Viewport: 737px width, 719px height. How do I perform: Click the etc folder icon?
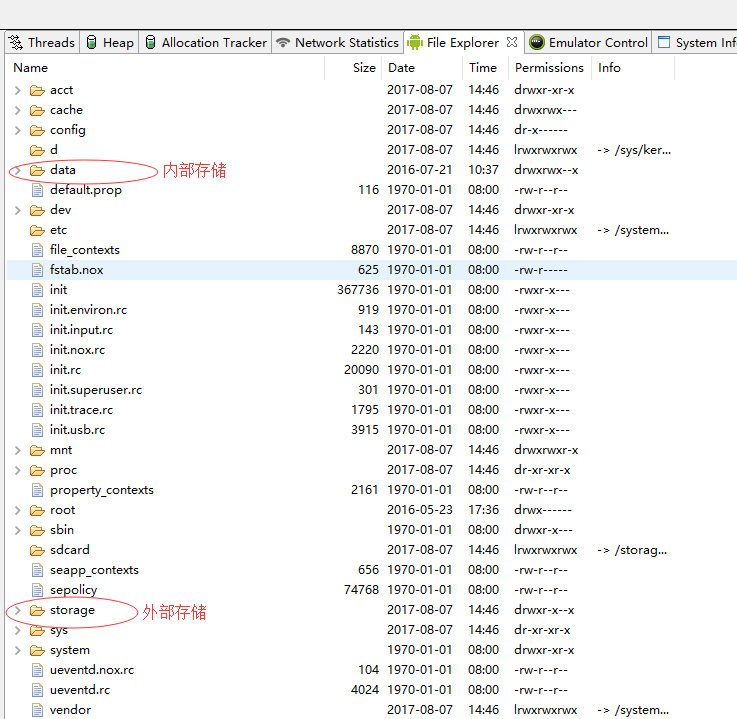coord(37,230)
